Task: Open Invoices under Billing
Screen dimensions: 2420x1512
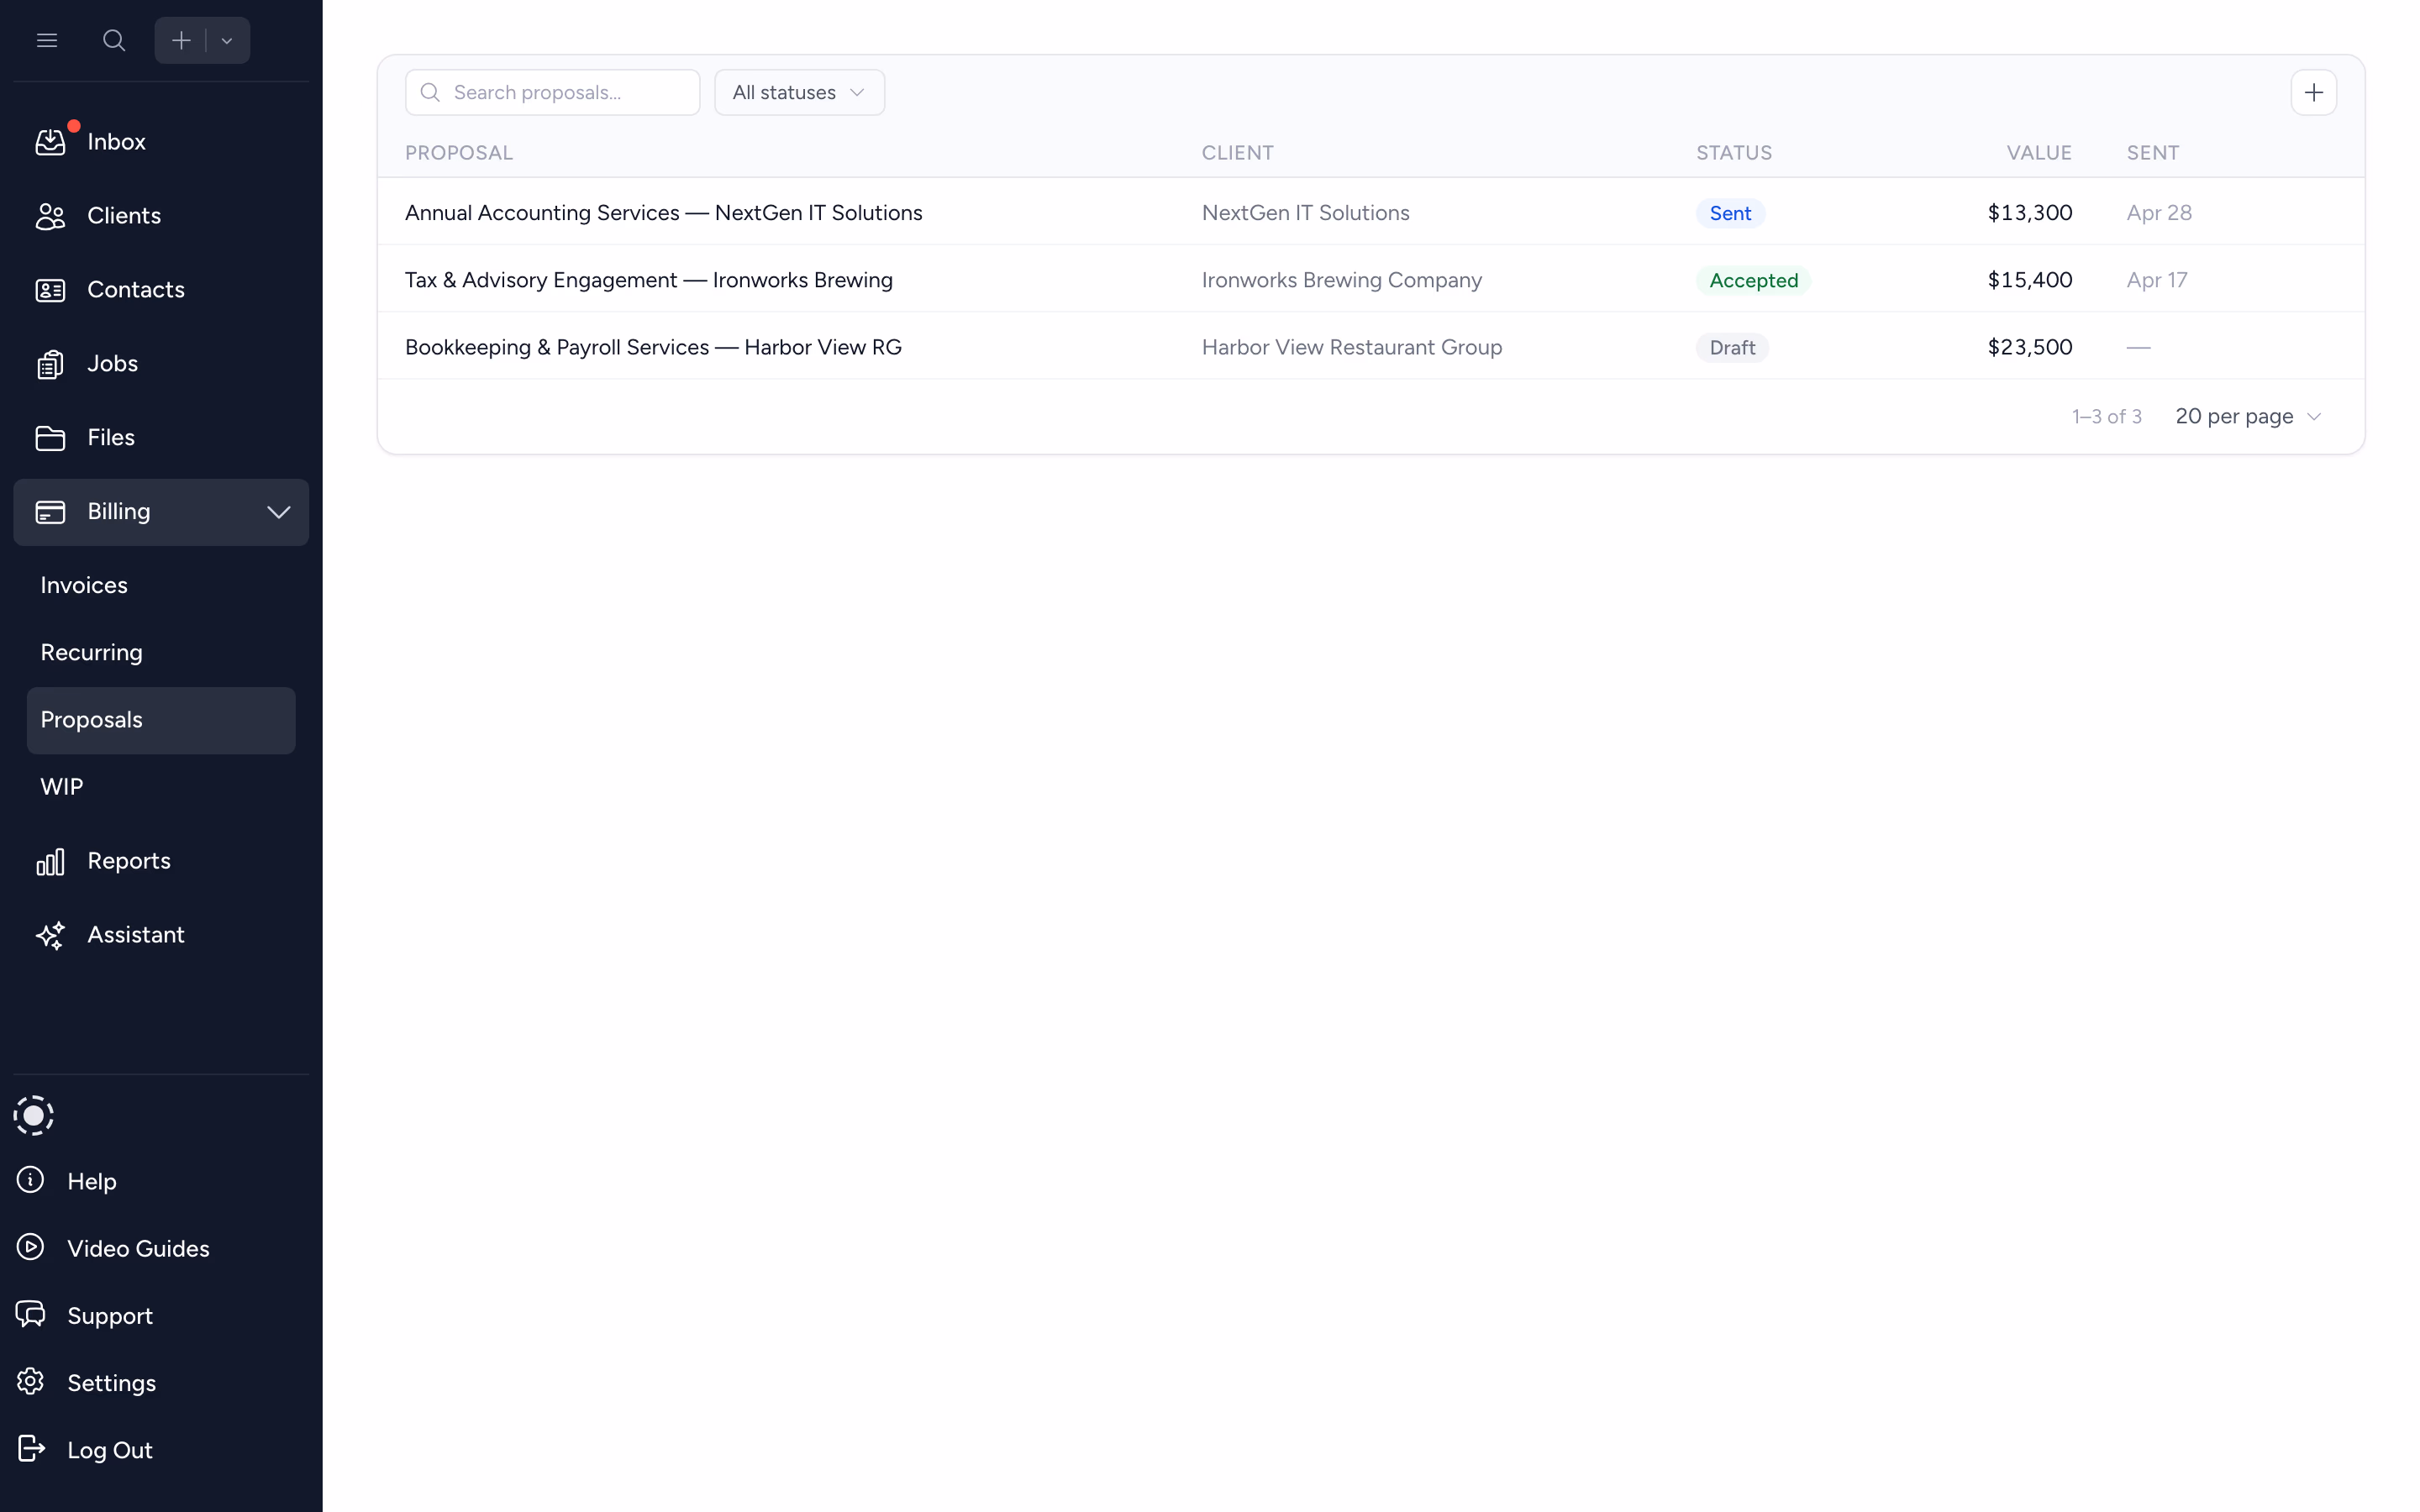Action: point(84,586)
